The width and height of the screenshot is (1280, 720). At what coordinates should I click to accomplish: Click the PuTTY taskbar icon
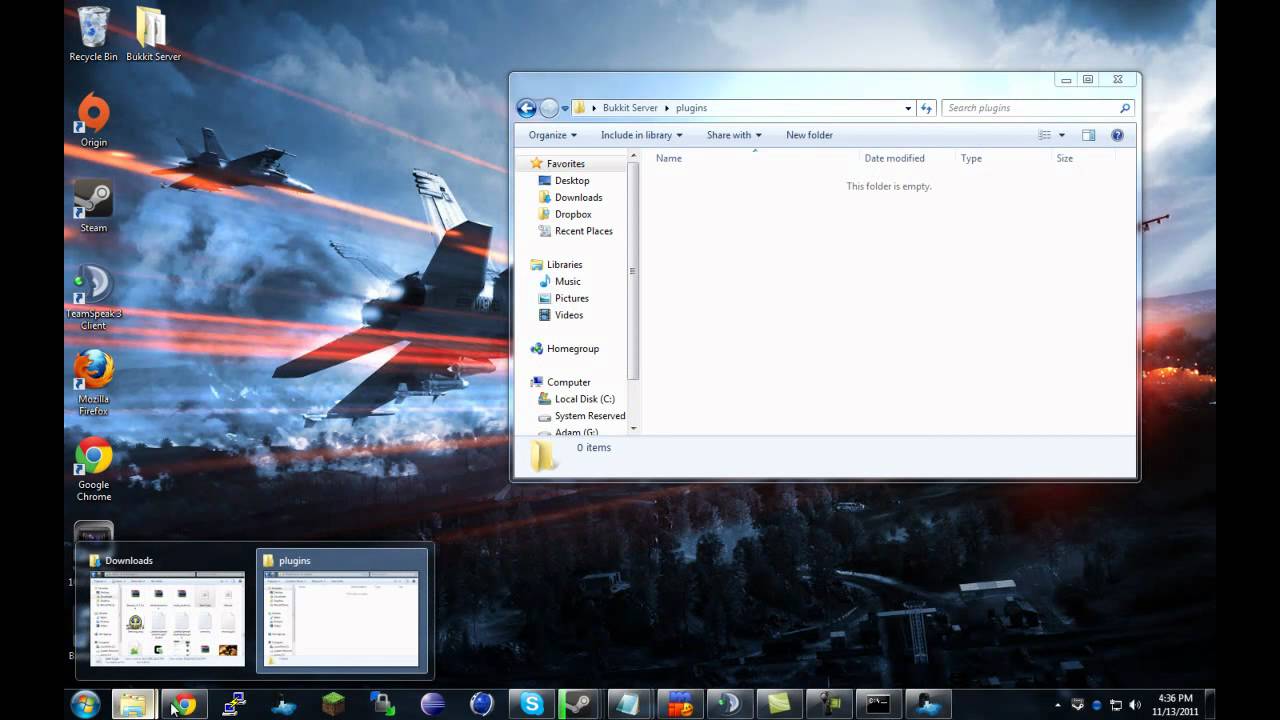[x=235, y=704]
